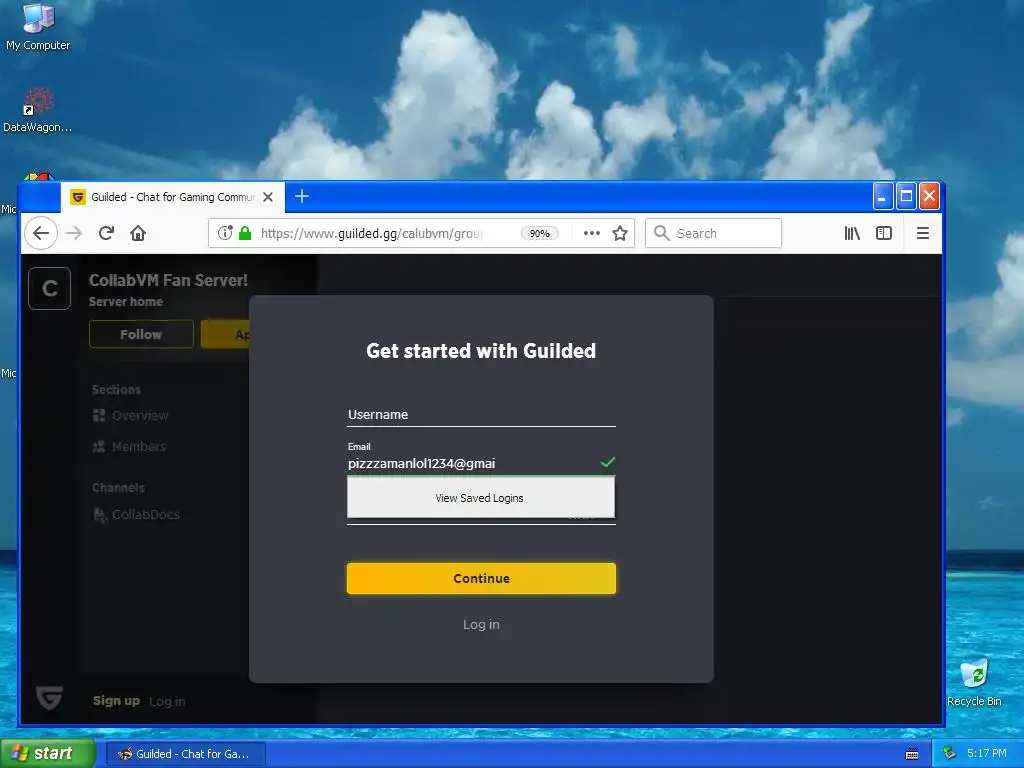
Task: Click the CollabVM Fan Server! title
Action: (x=168, y=280)
